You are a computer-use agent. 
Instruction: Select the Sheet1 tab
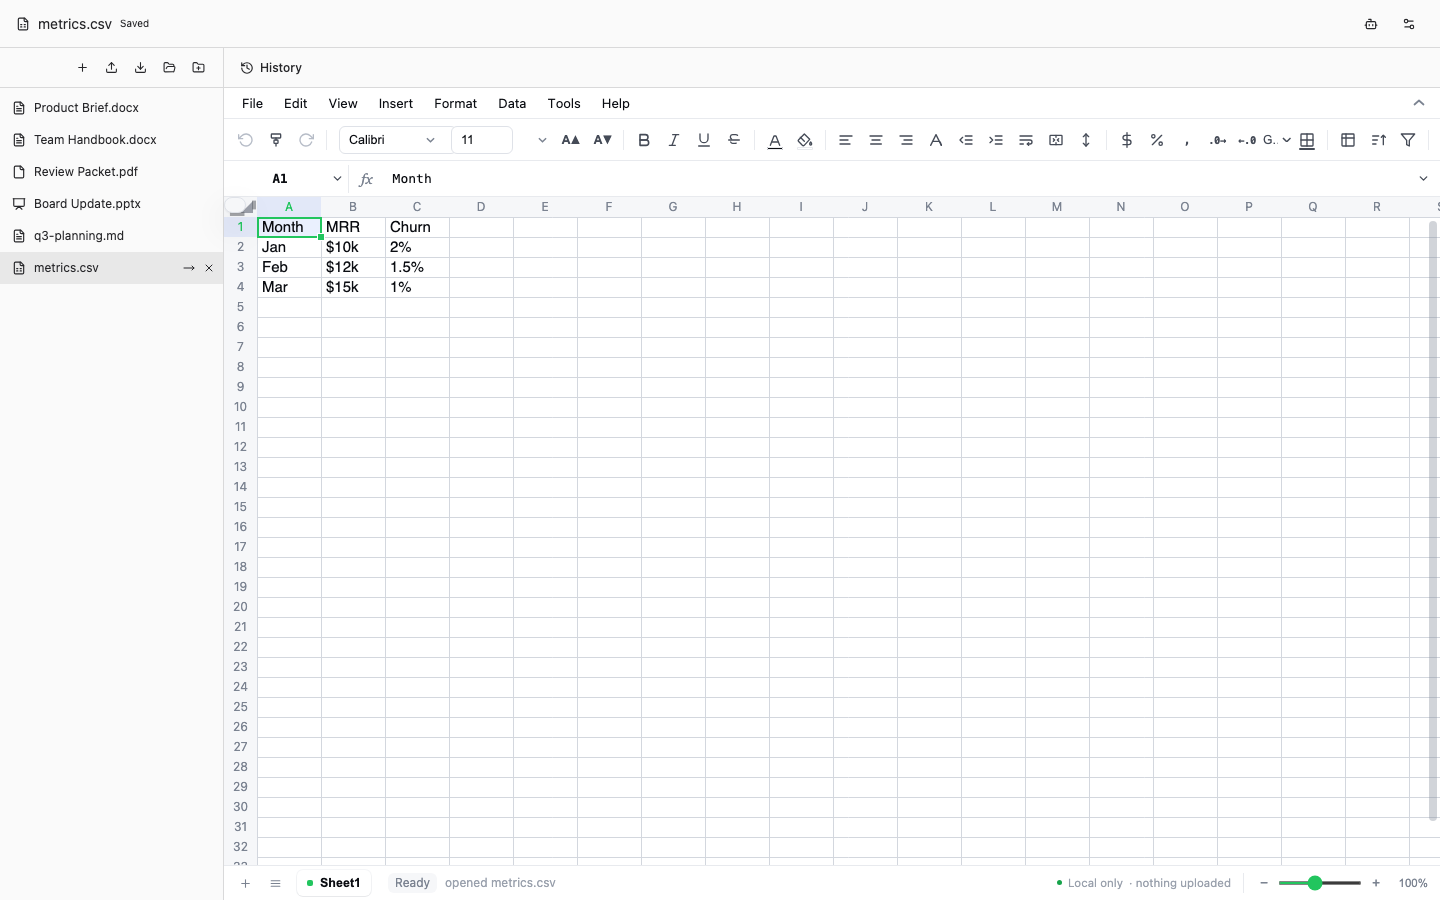click(334, 883)
